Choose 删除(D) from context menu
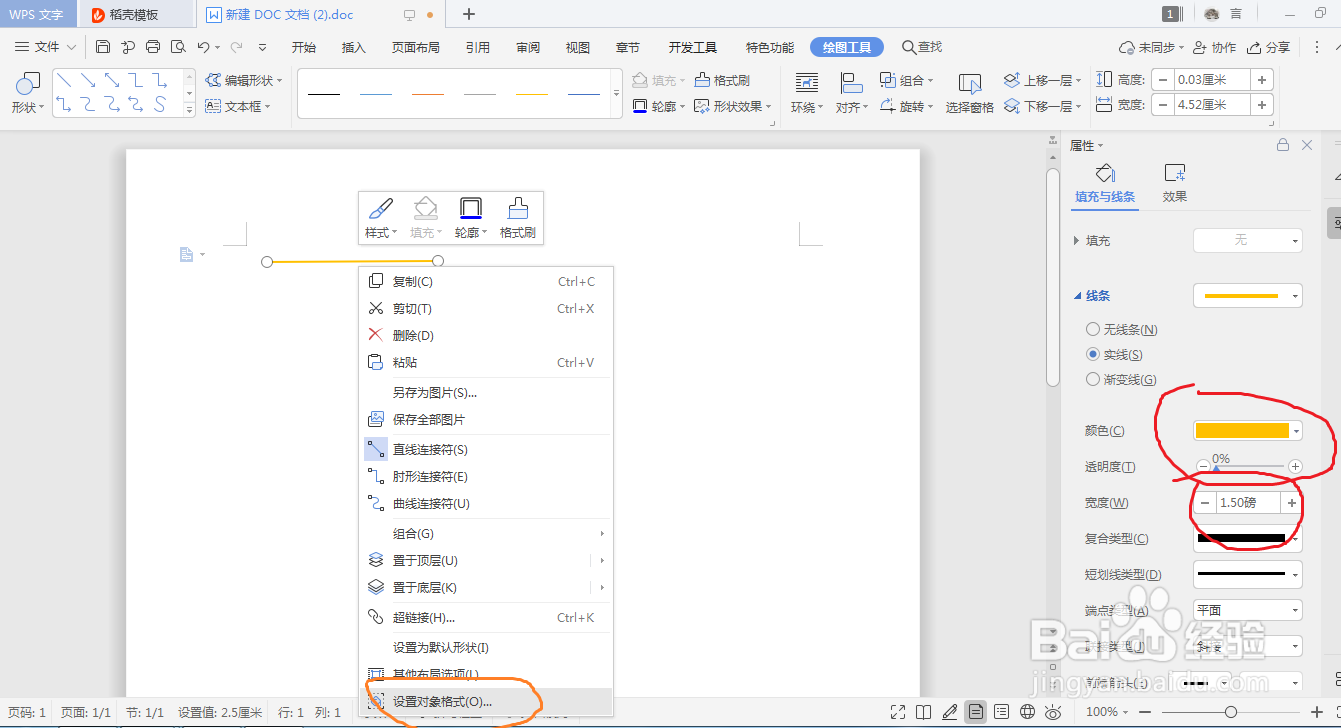The width and height of the screenshot is (1341, 728). pyautogui.click(x=485, y=335)
